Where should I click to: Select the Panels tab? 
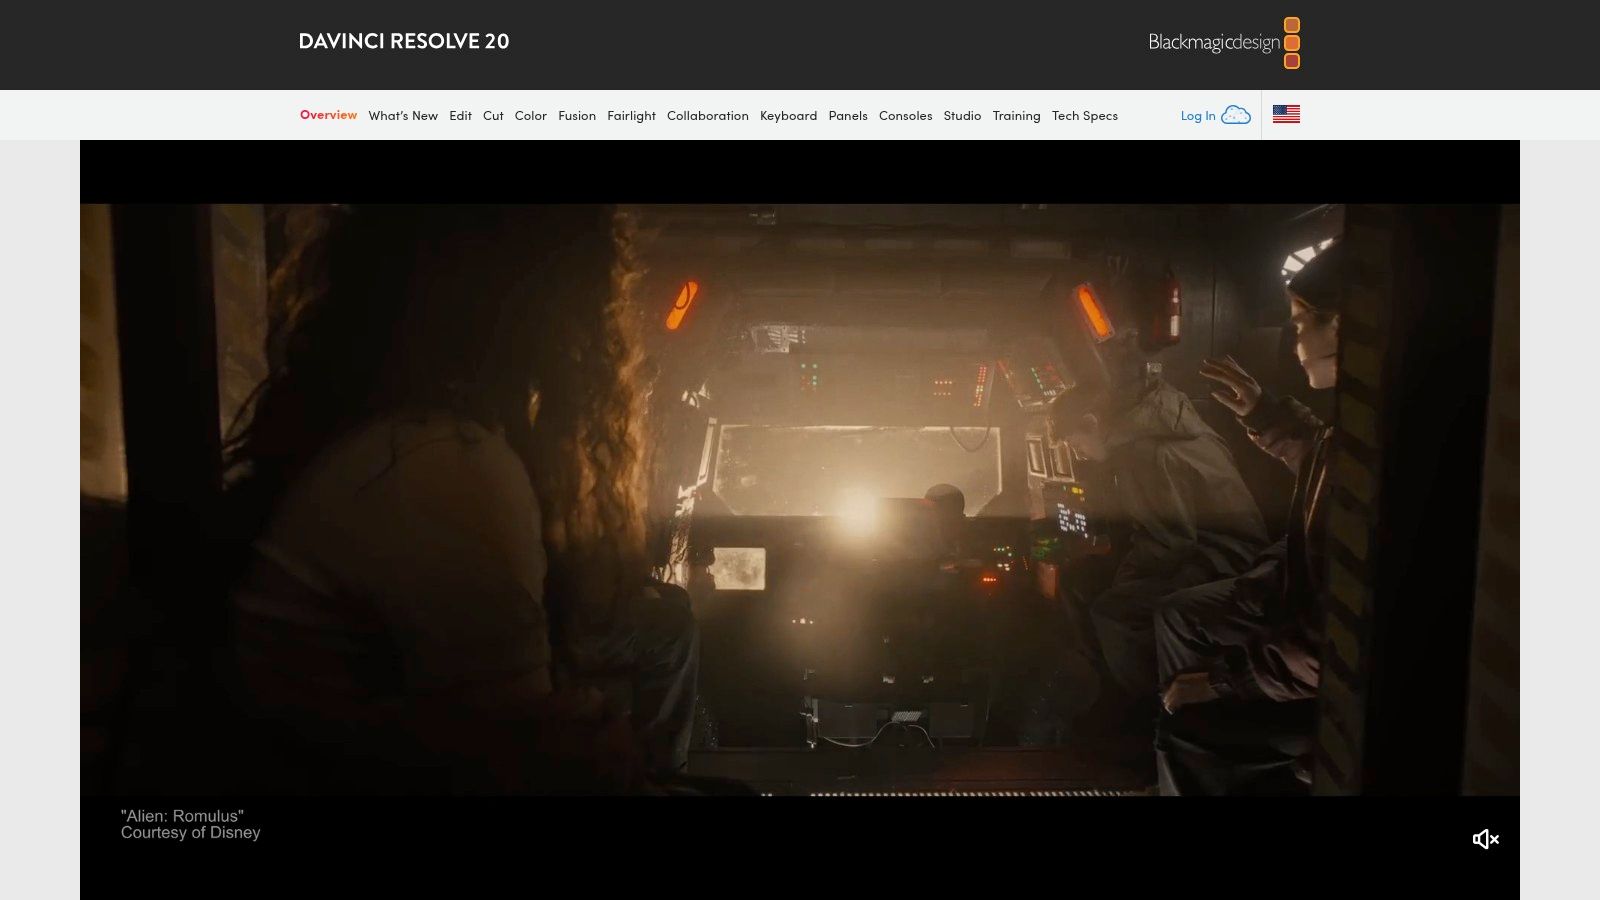coord(848,116)
